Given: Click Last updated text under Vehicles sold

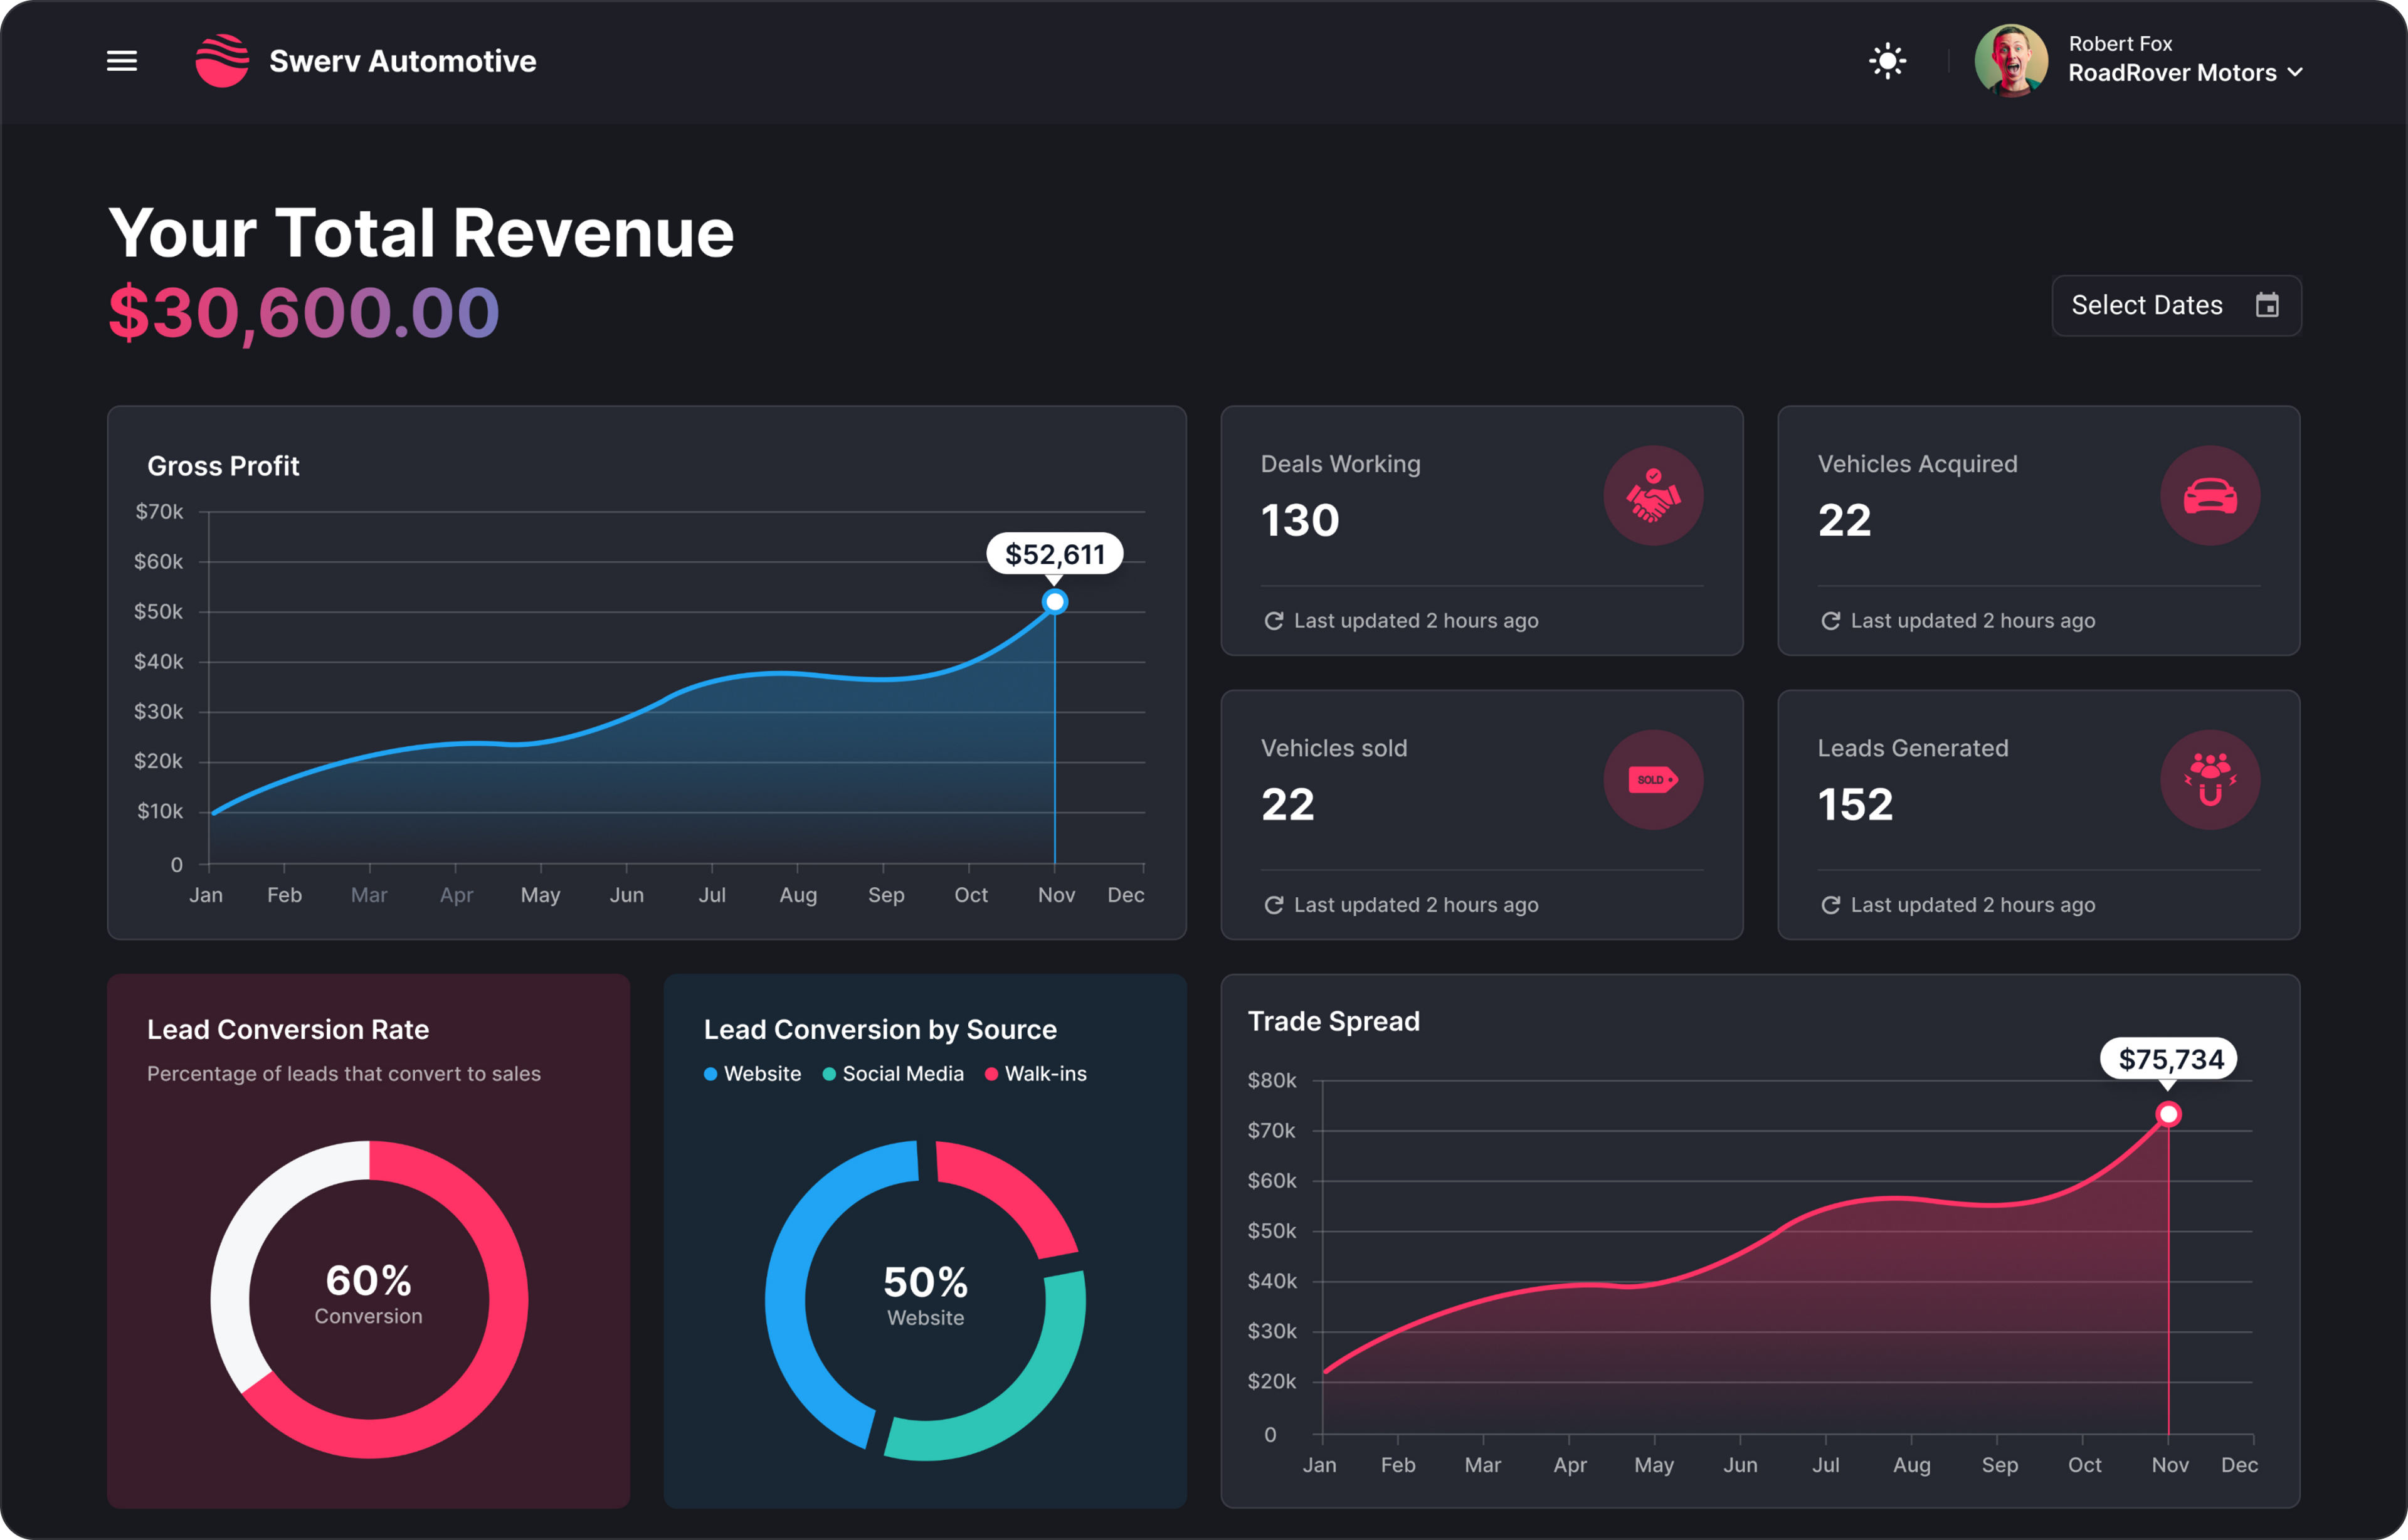Looking at the screenshot, I should pos(1416,905).
